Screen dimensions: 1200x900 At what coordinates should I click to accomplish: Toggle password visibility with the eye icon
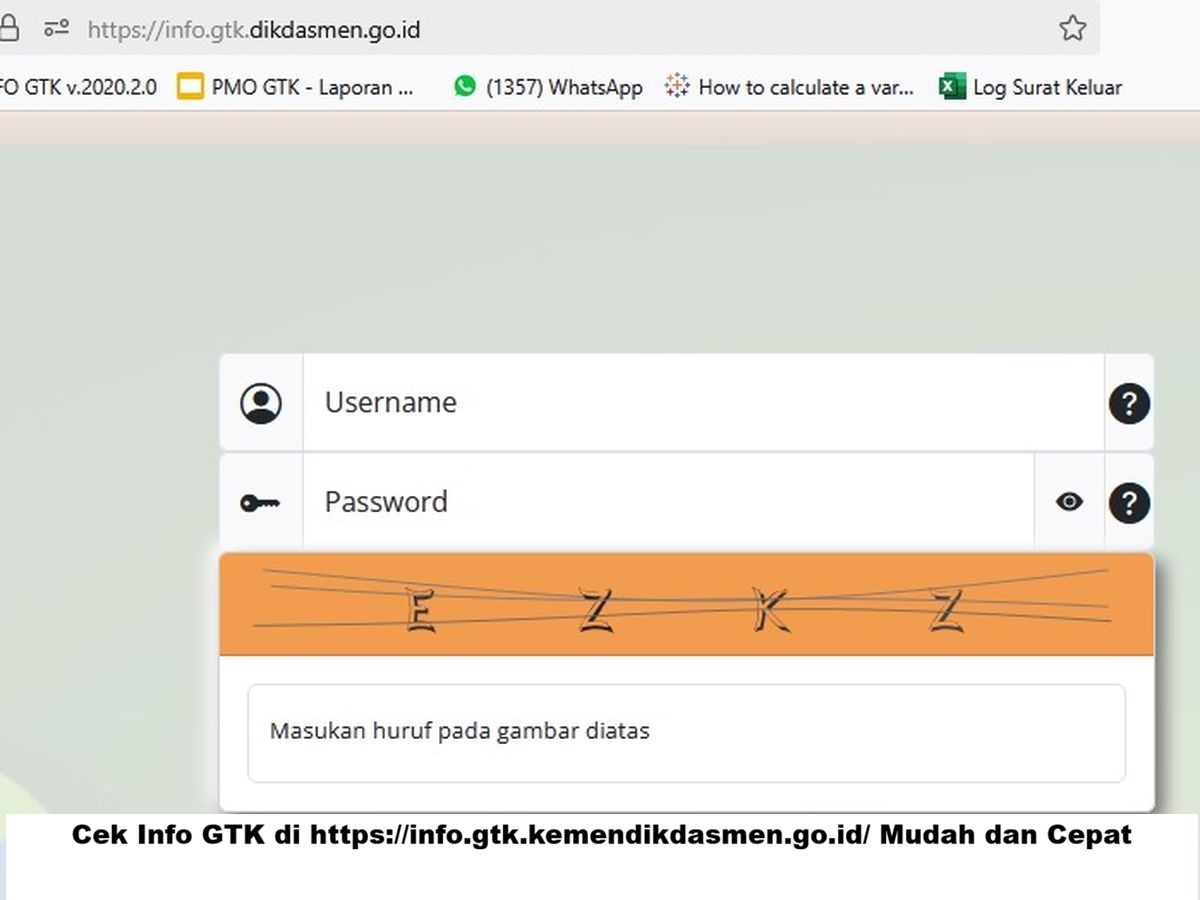(1069, 502)
